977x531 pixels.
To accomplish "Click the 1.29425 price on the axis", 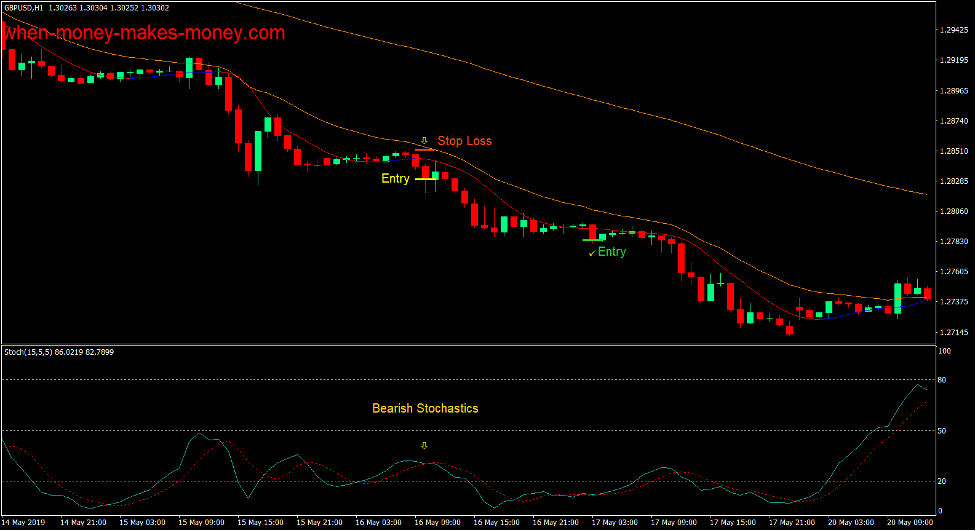I will (x=953, y=30).
